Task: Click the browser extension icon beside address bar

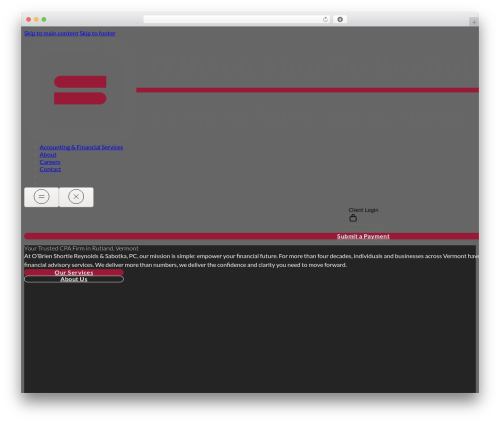Action: [340, 20]
